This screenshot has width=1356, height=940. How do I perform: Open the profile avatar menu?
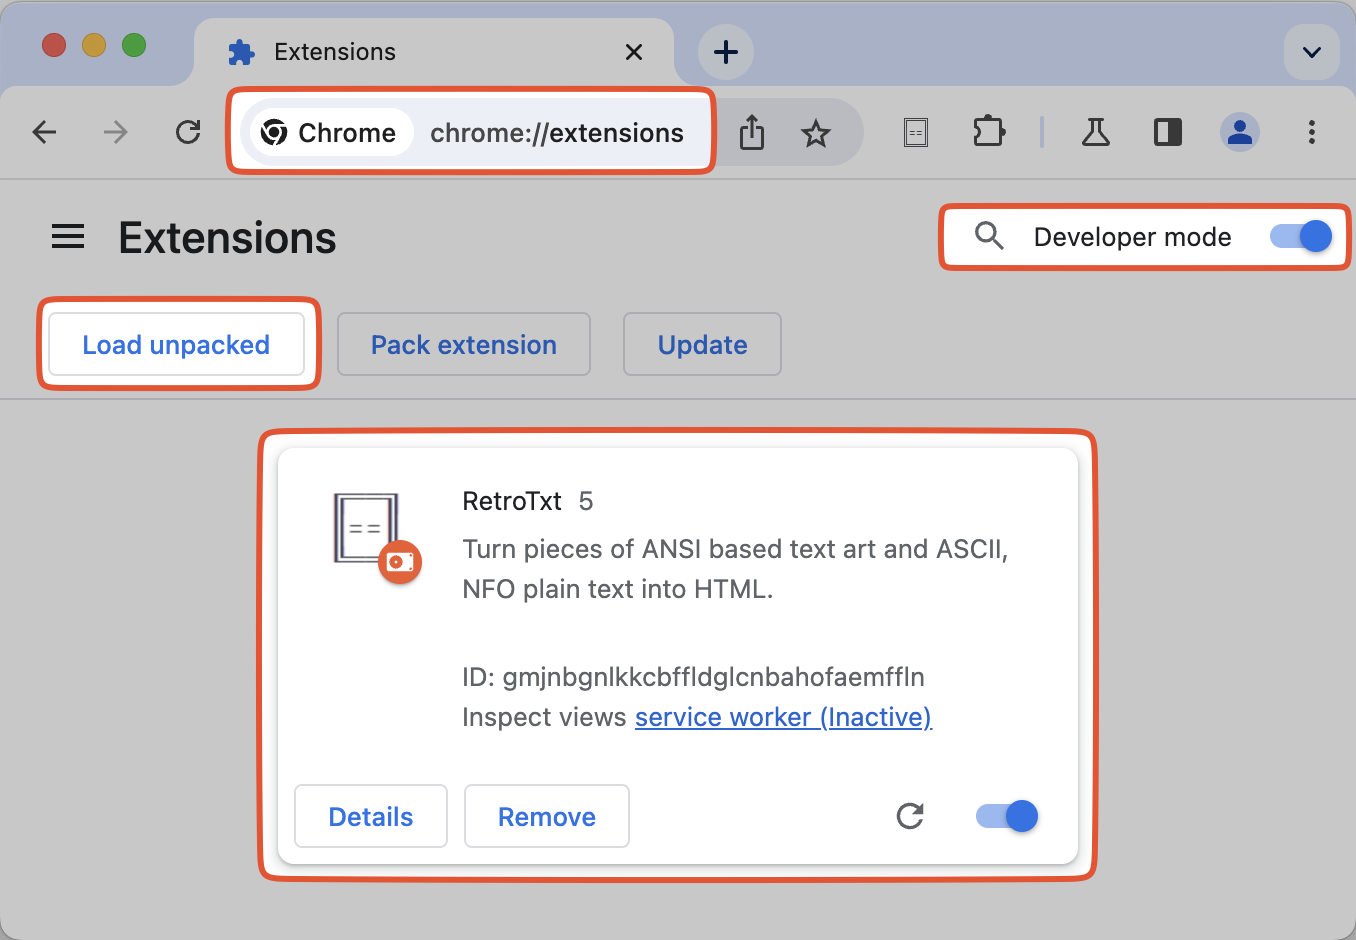click(1240, 132)
